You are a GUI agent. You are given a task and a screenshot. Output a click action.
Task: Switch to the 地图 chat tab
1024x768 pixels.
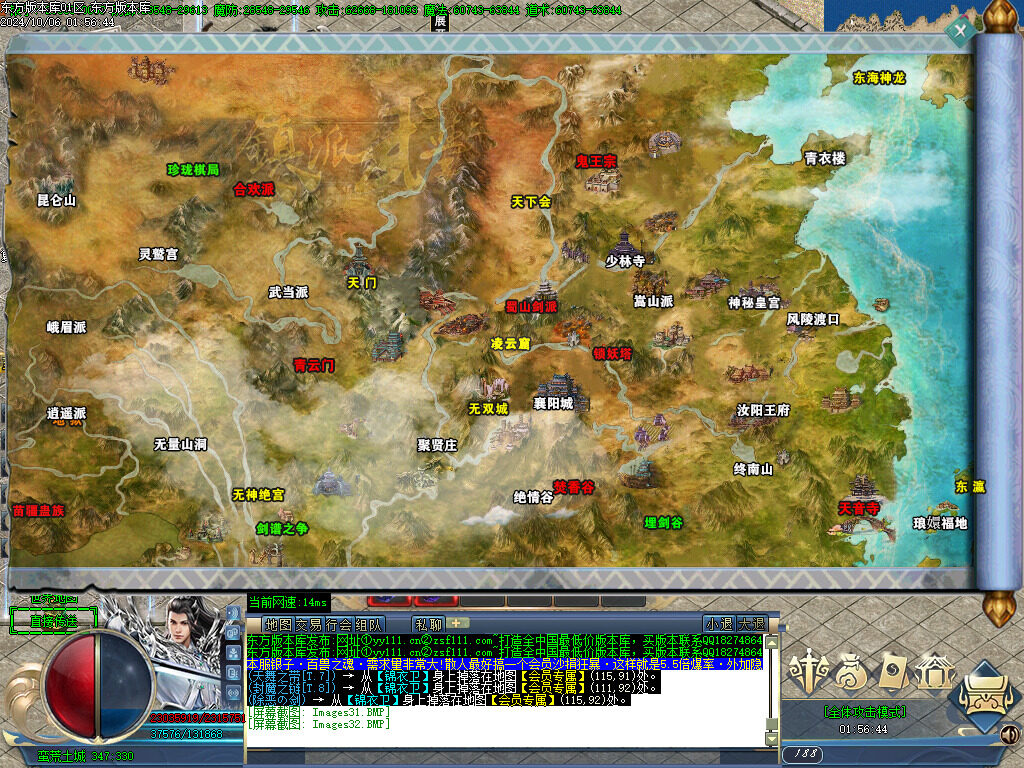pos(279,625)
